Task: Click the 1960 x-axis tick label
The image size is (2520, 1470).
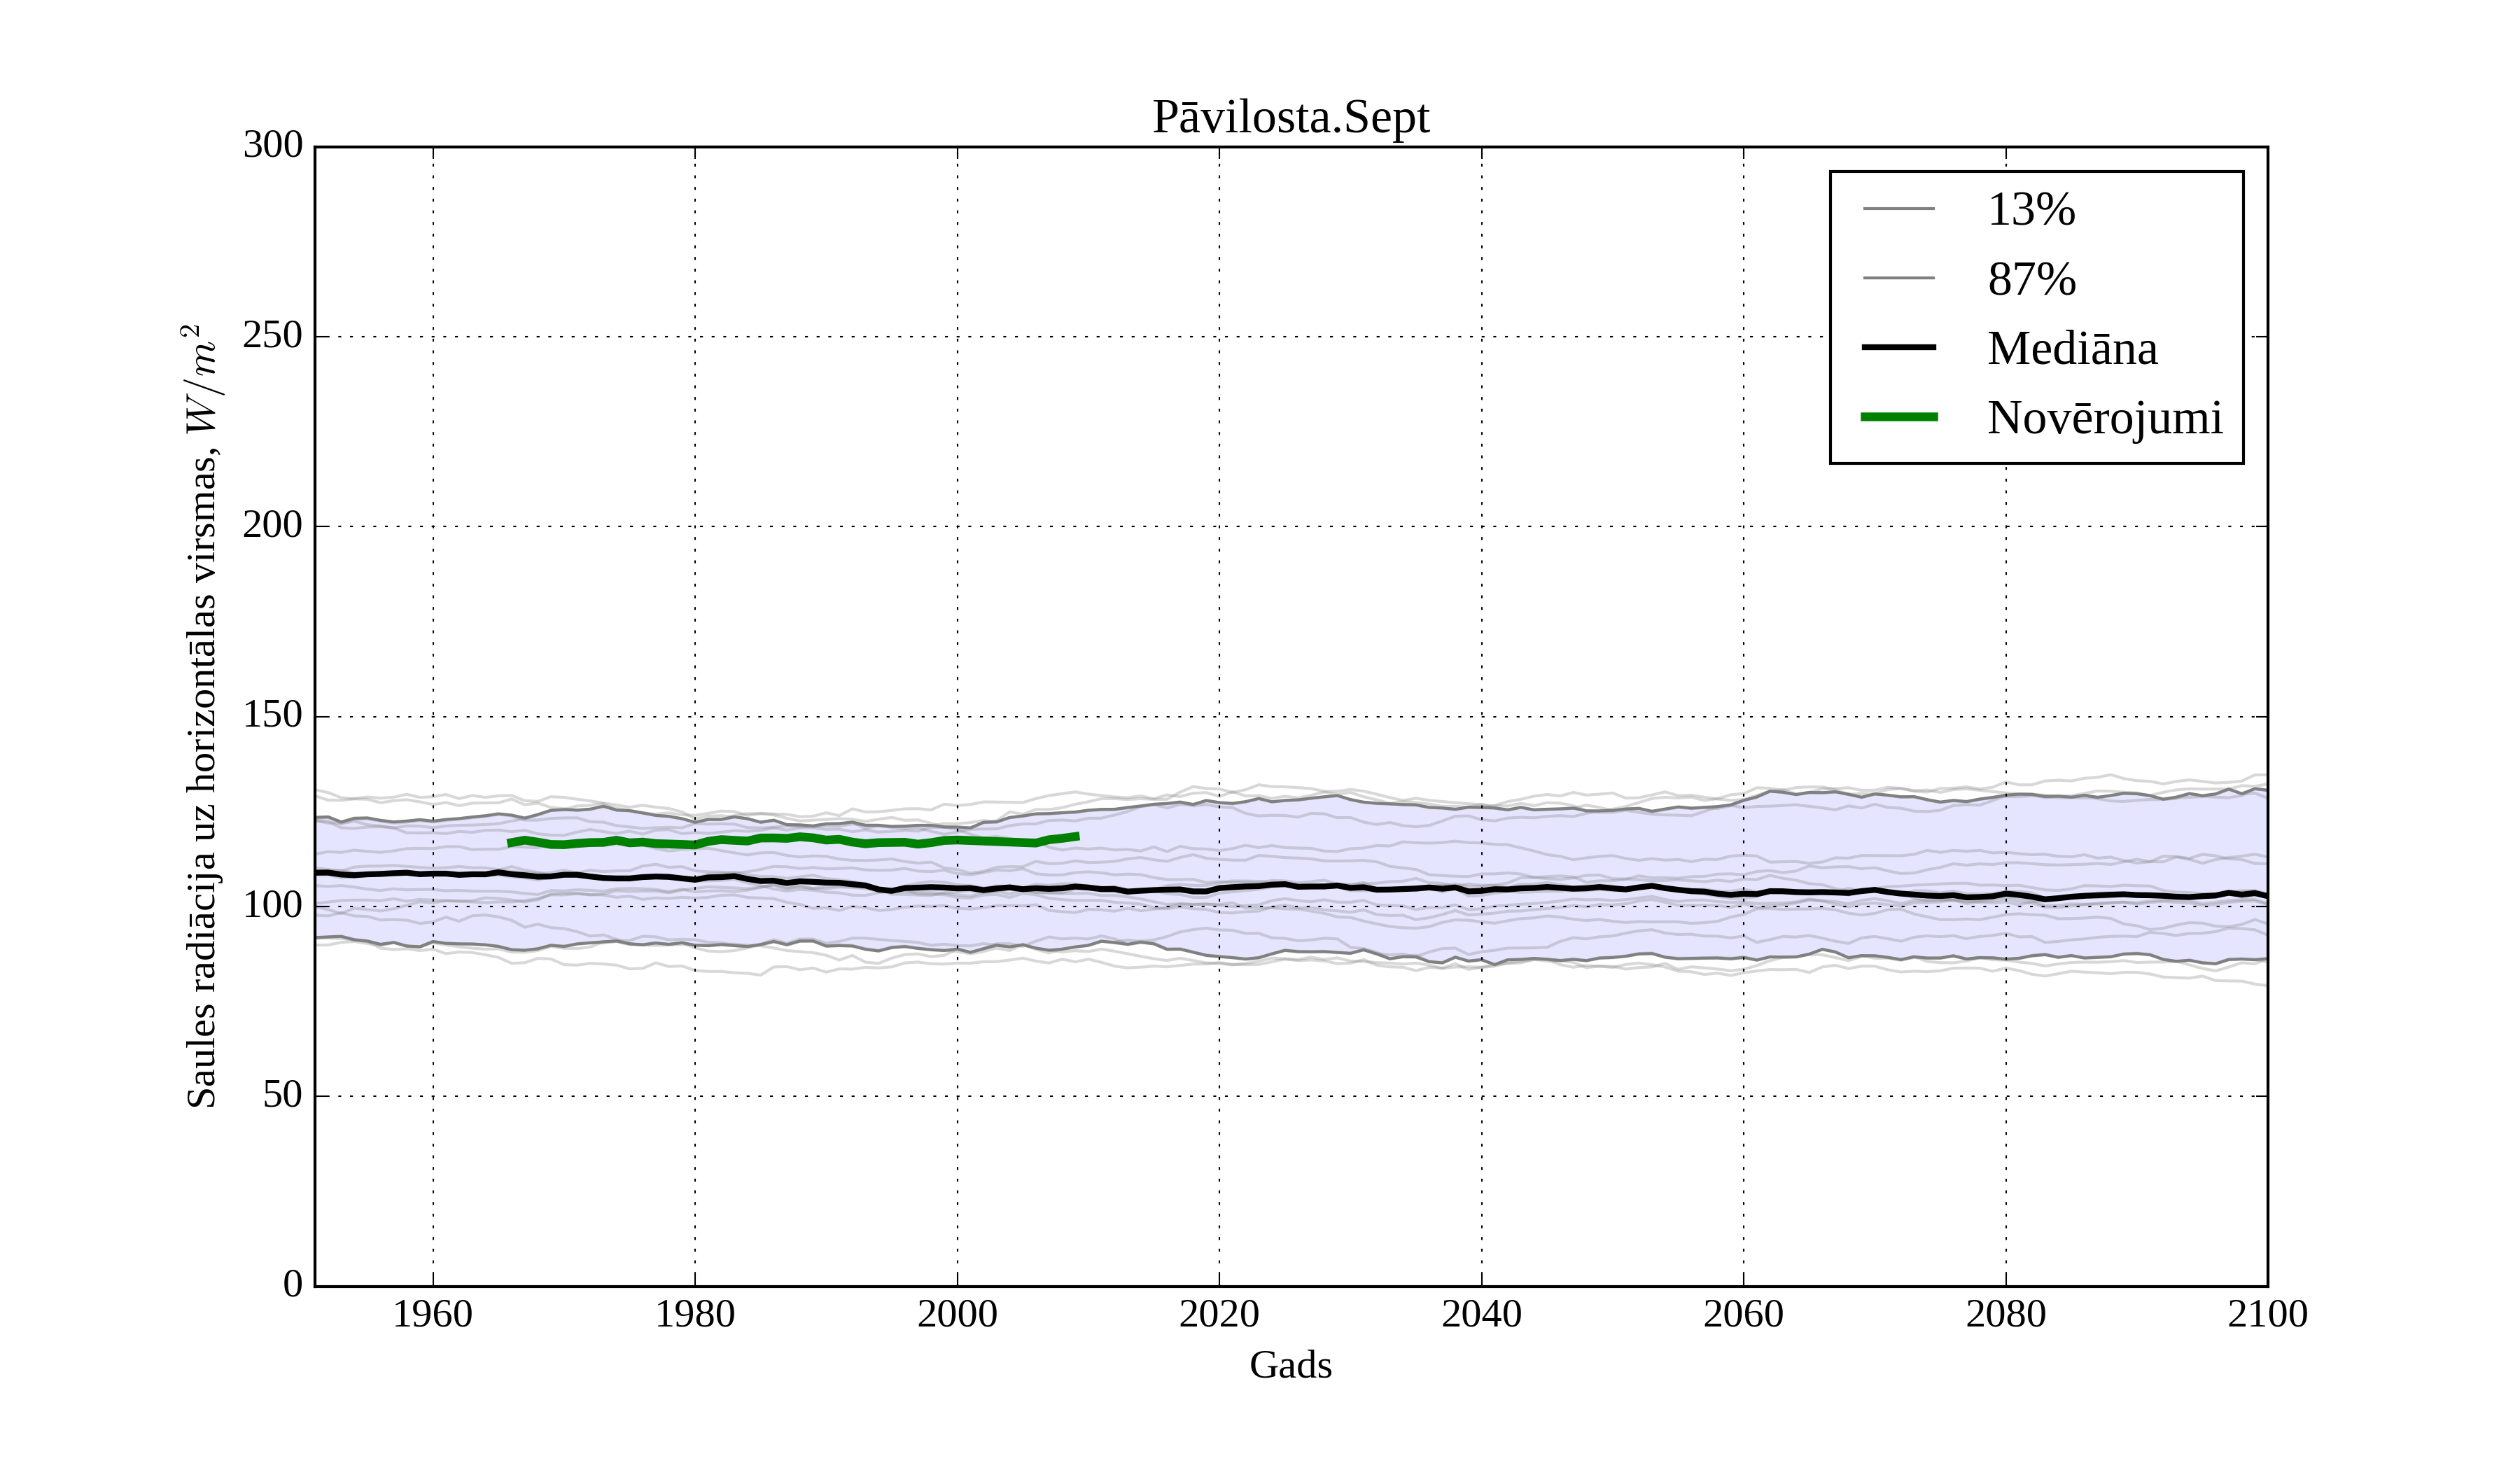Action: click(432, 1314)
